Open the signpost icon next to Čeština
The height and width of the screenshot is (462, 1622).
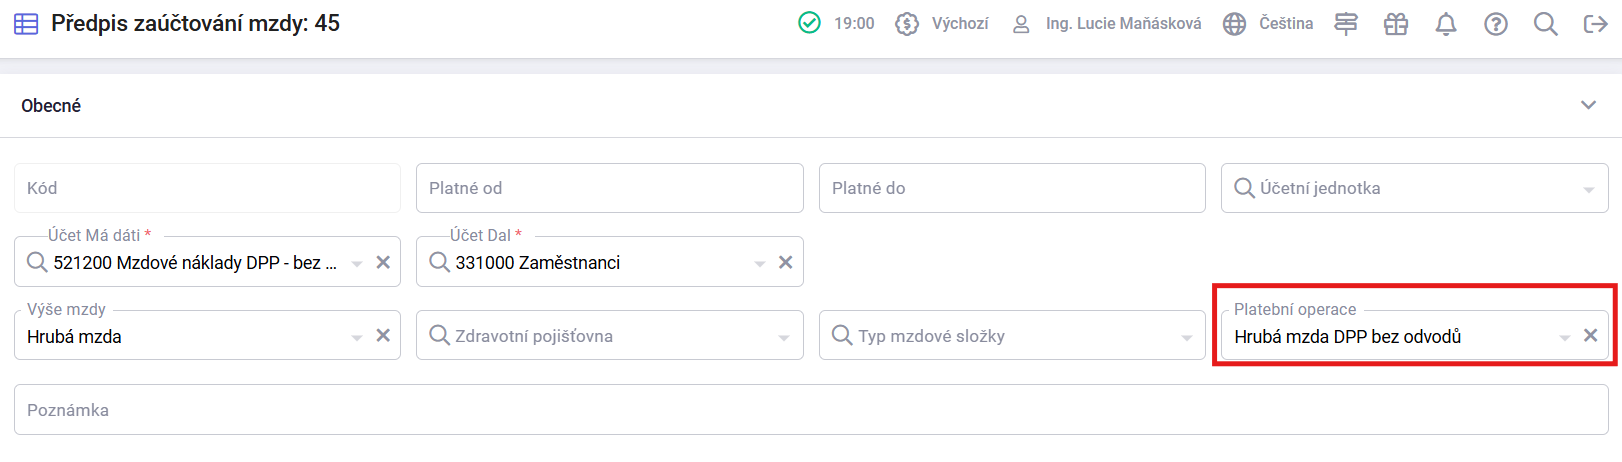tap(1346, 24)
